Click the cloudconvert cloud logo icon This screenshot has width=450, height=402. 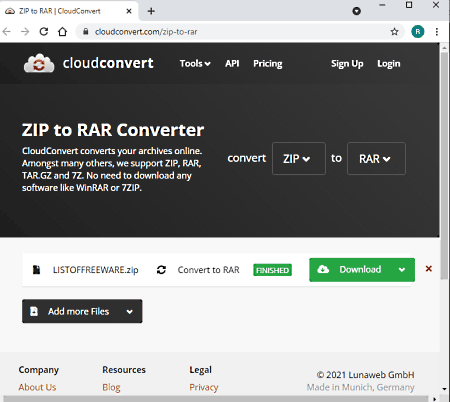pyautogui.click(x=39, y=63)
